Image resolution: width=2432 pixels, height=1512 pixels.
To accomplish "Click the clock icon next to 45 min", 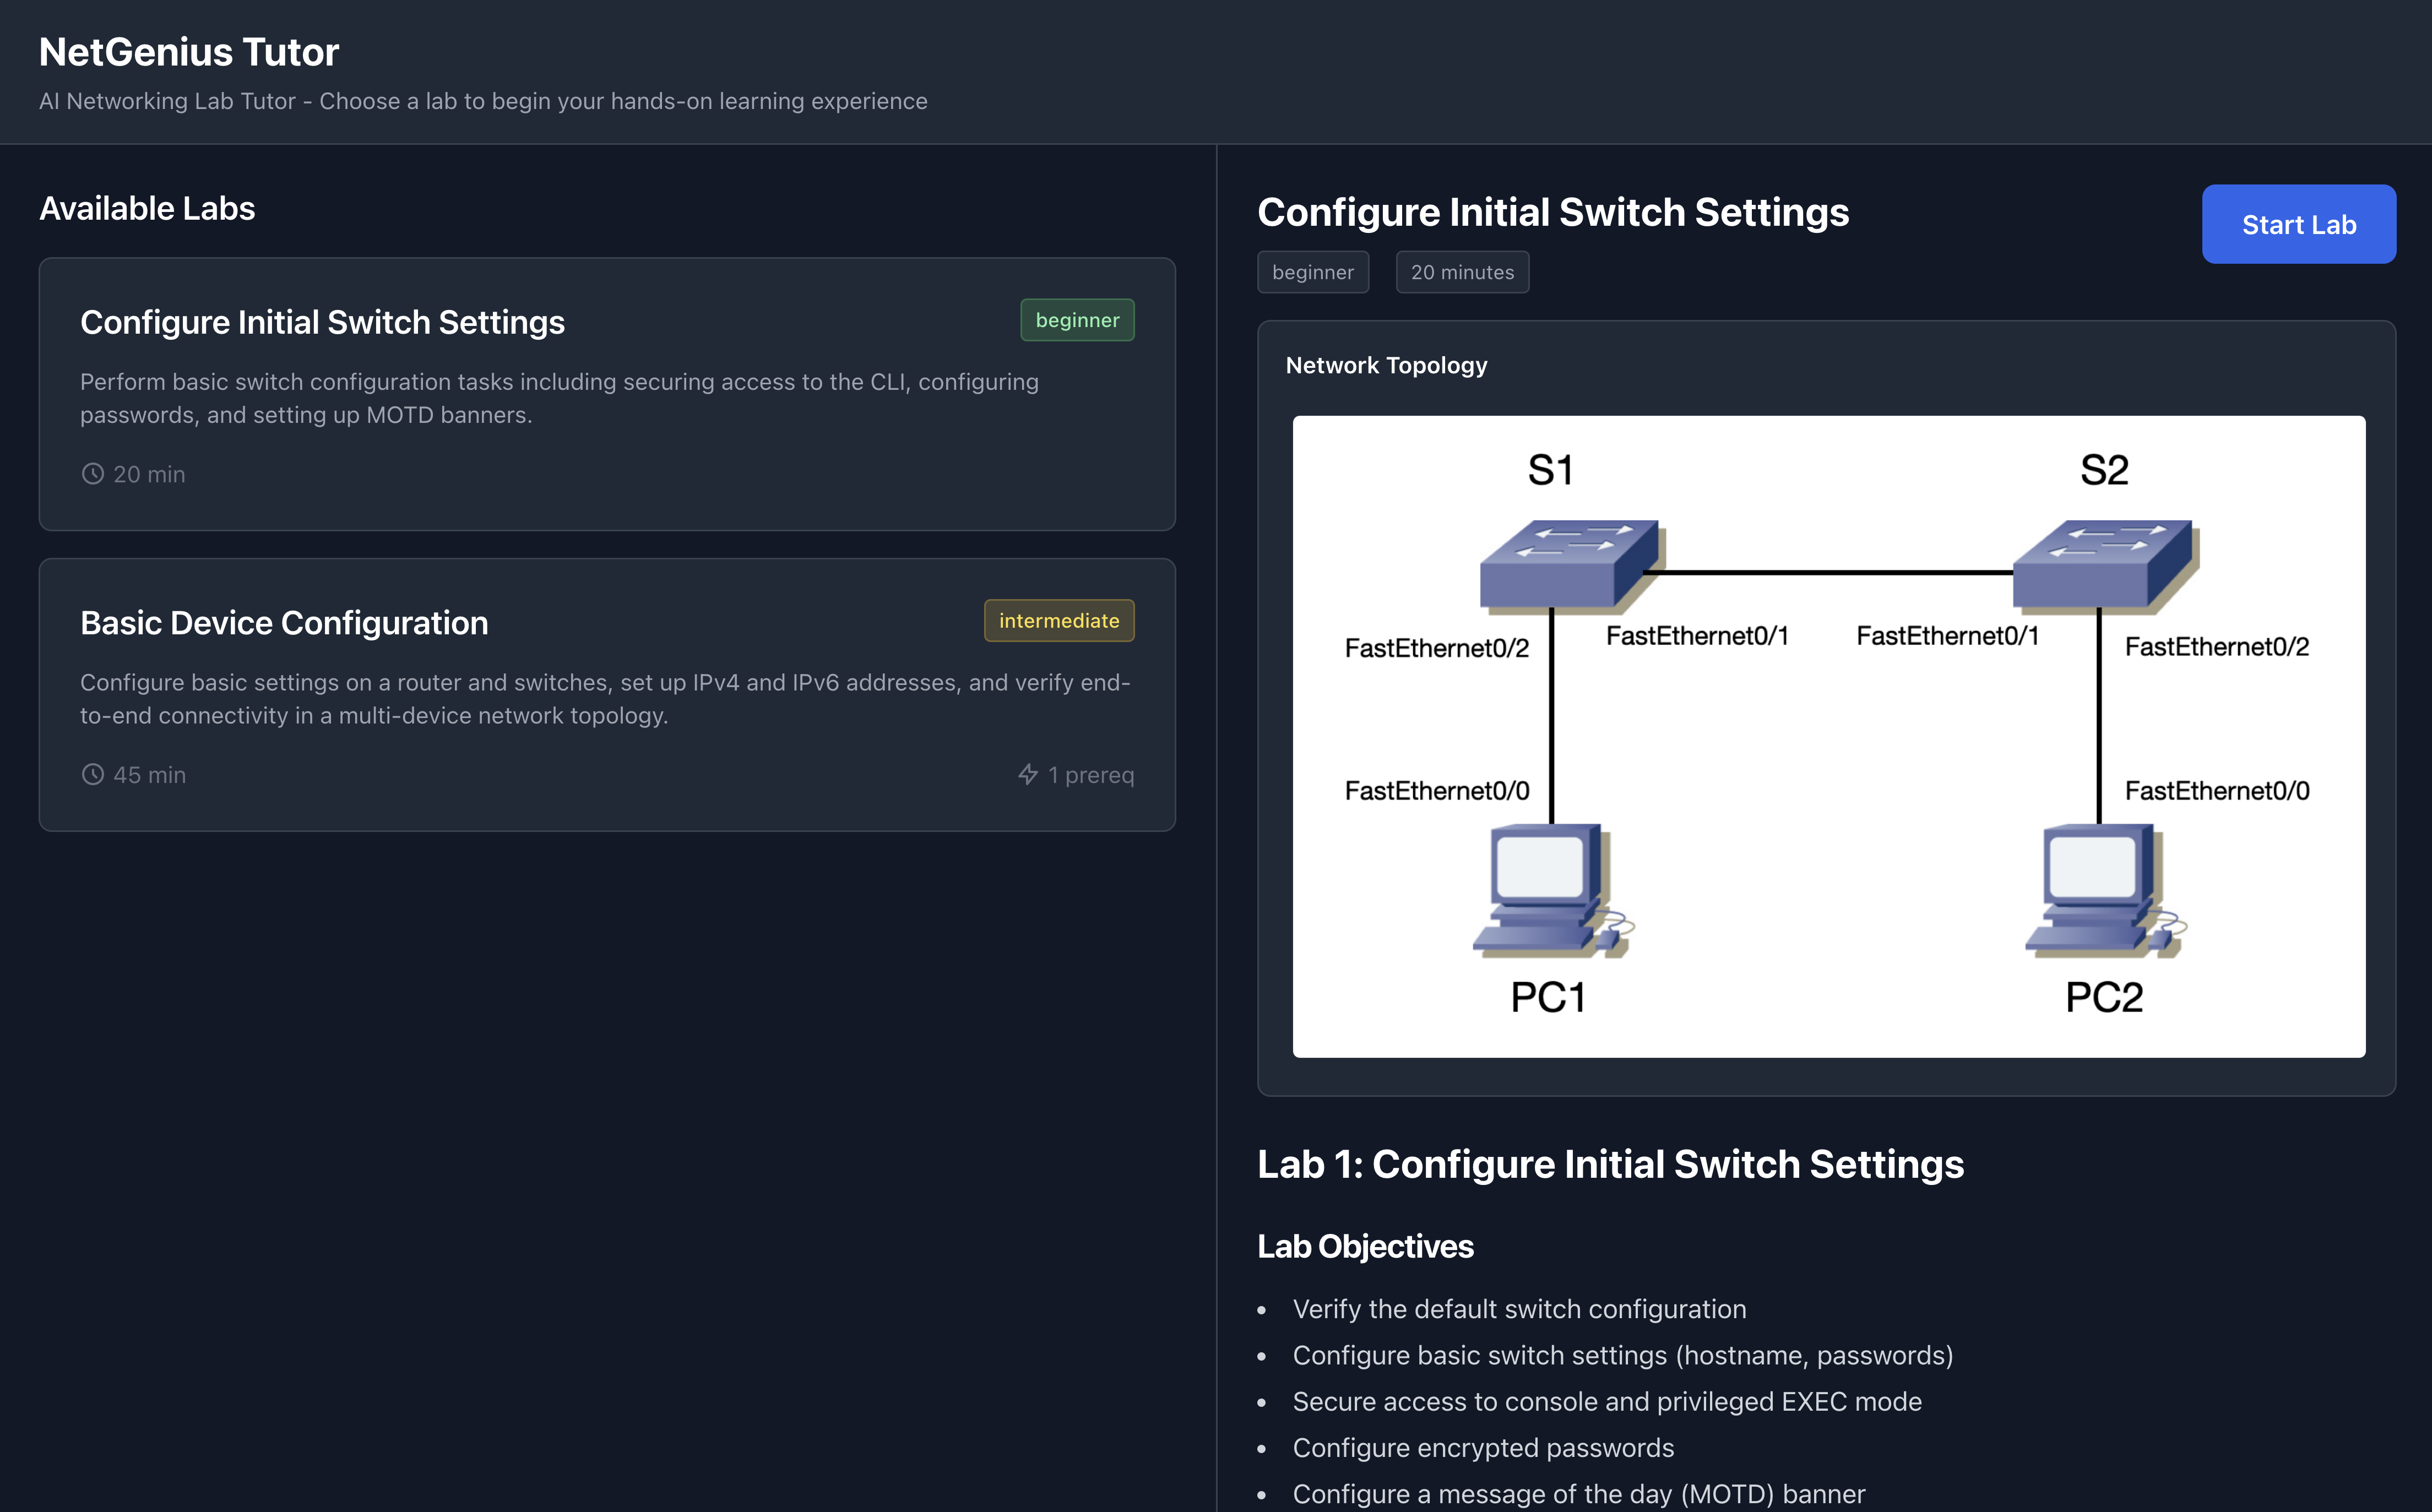I will pos(92,775).
